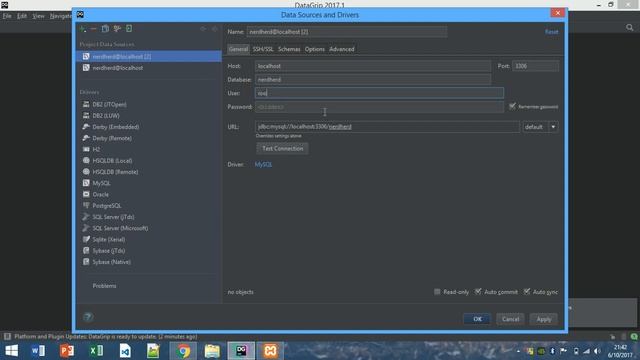Select nerdherd@localhost [2] data source

click(x=149, y=56)
